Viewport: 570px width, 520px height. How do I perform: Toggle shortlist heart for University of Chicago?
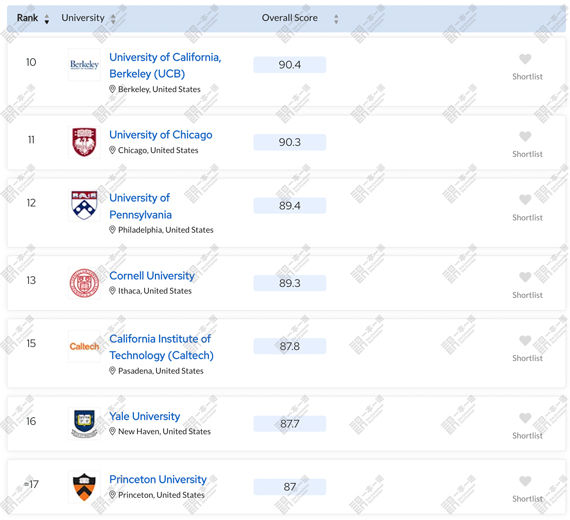coord(525,136)
